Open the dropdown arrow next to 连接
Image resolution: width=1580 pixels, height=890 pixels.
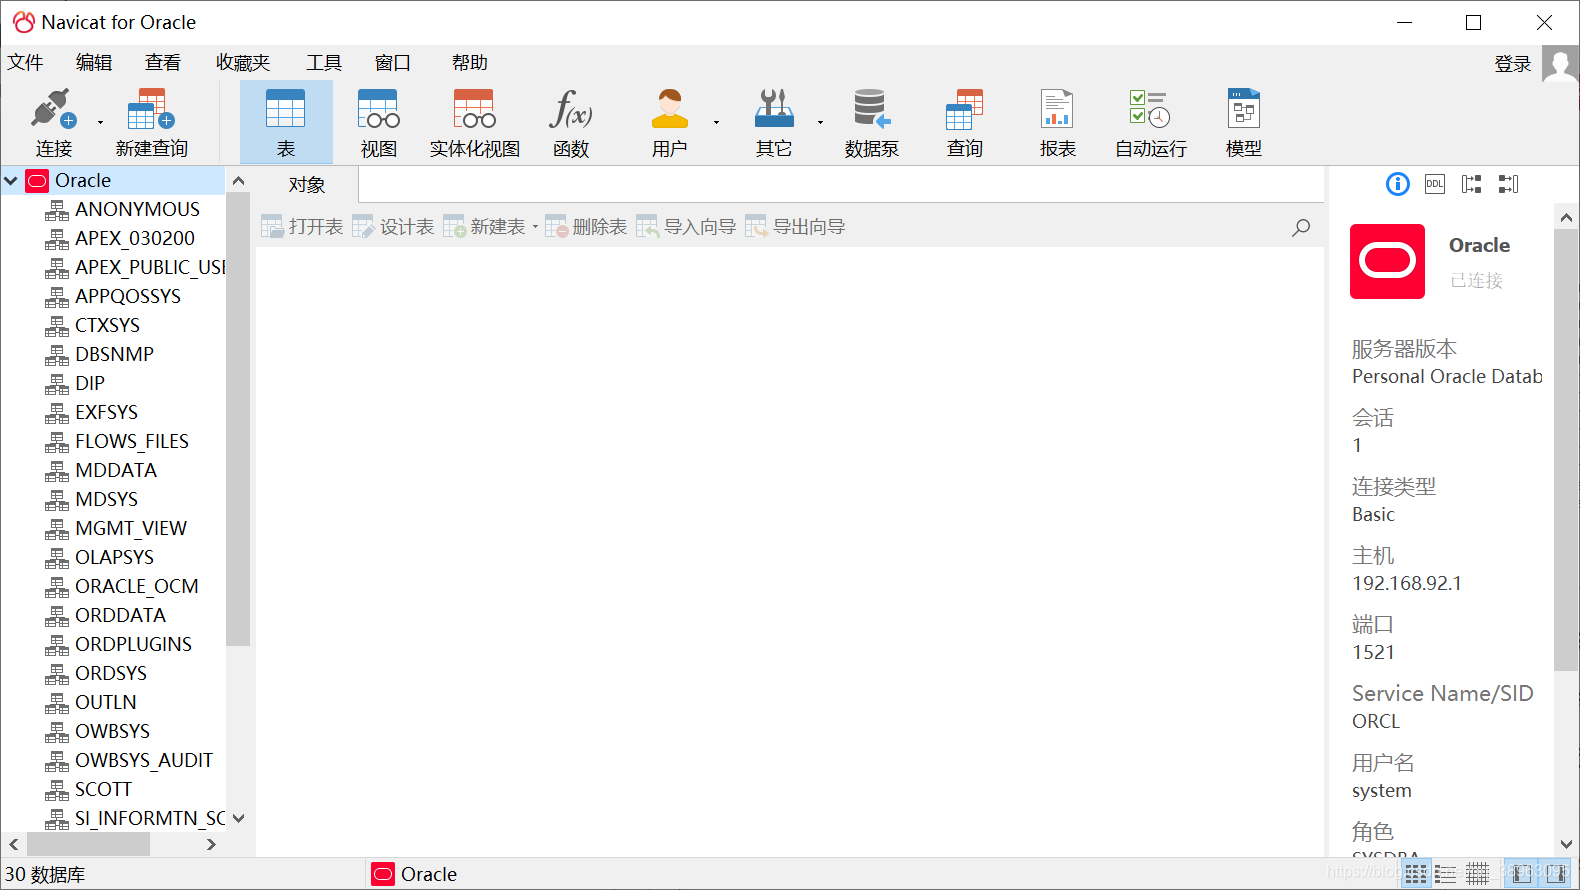[x=100, y=122]
